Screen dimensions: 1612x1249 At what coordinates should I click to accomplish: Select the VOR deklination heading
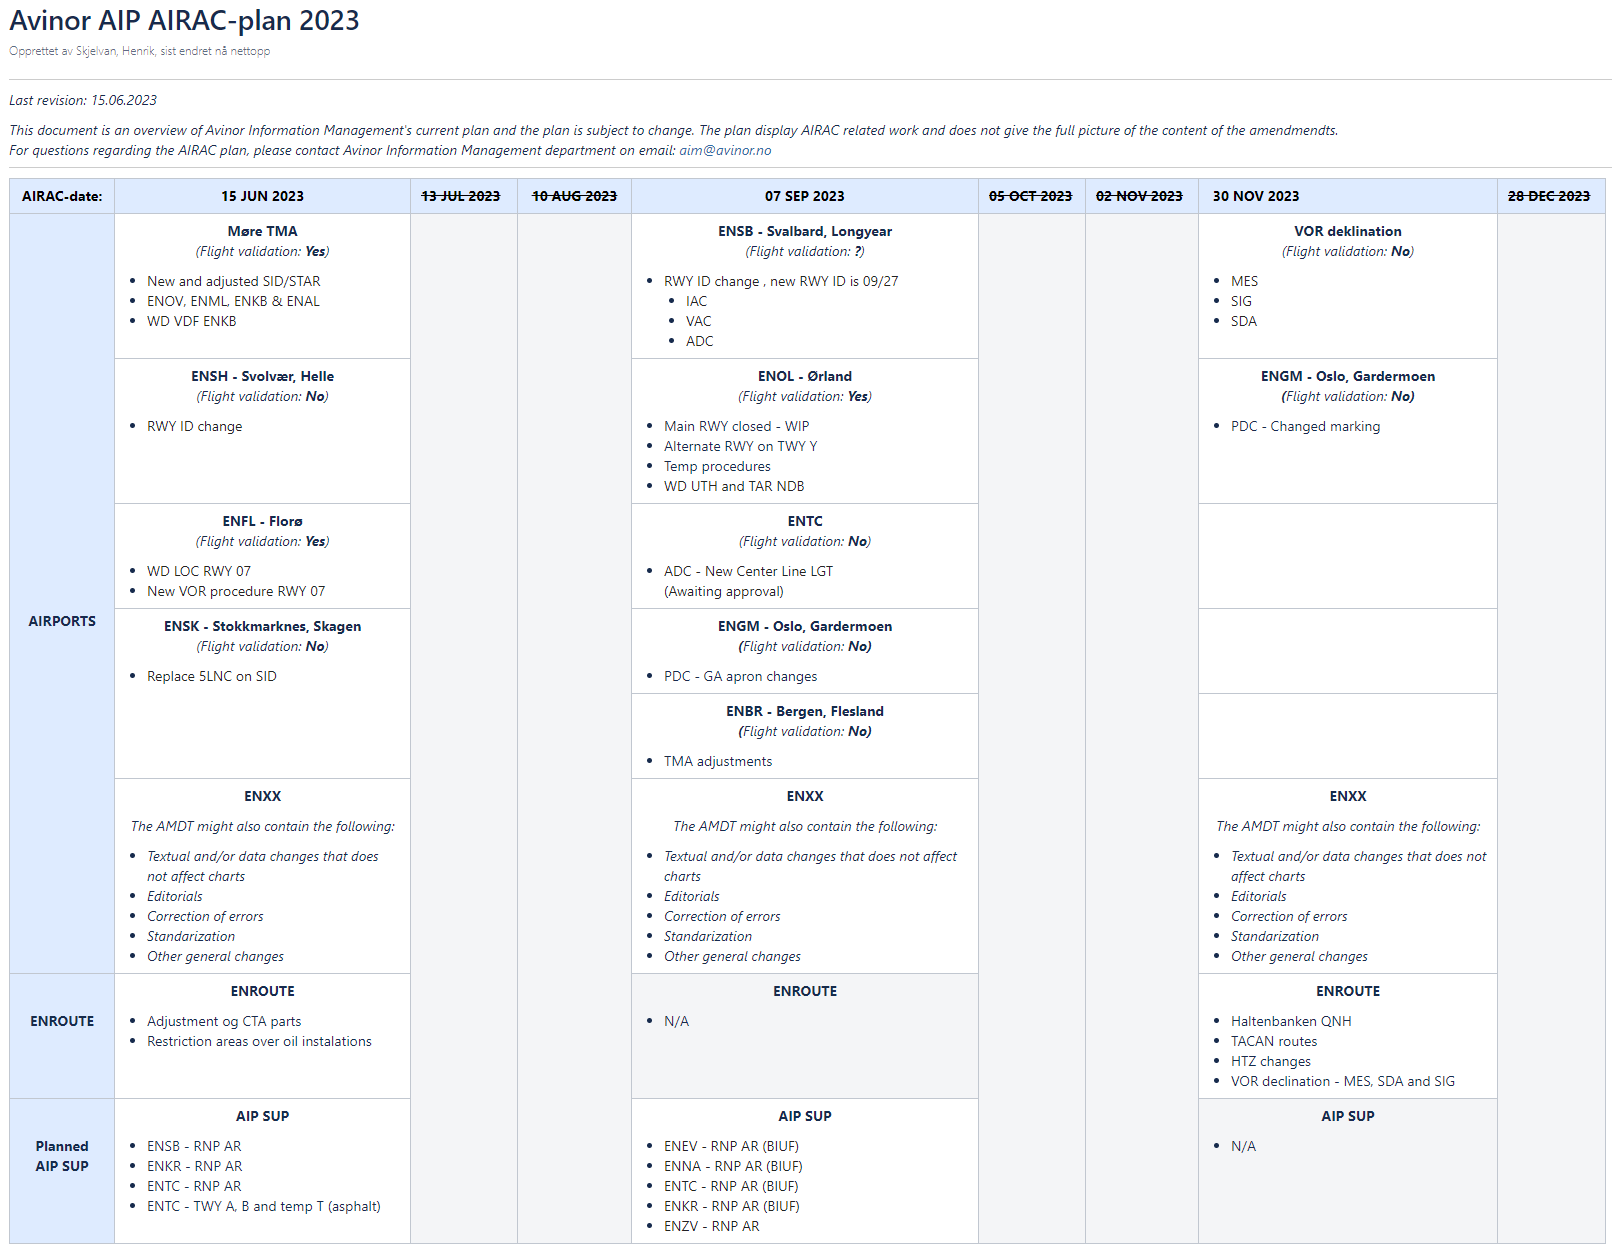[1348, 231]
